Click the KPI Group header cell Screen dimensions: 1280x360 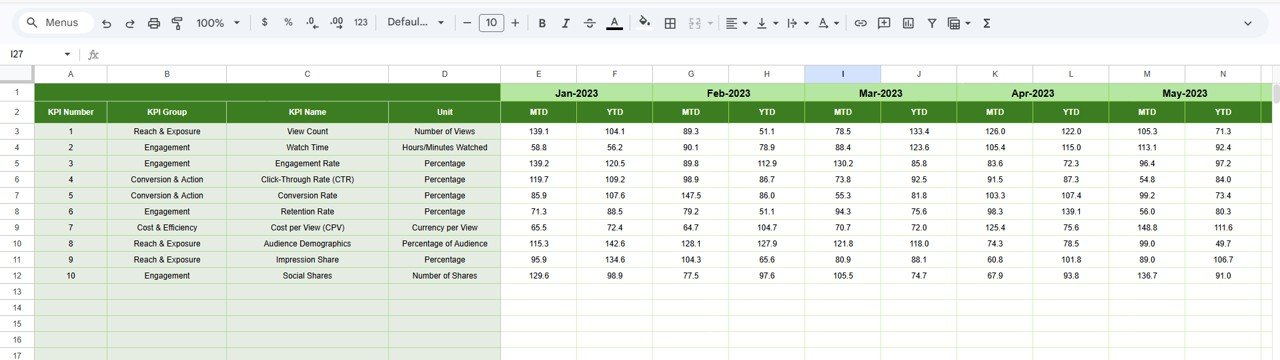coord(167,112)
